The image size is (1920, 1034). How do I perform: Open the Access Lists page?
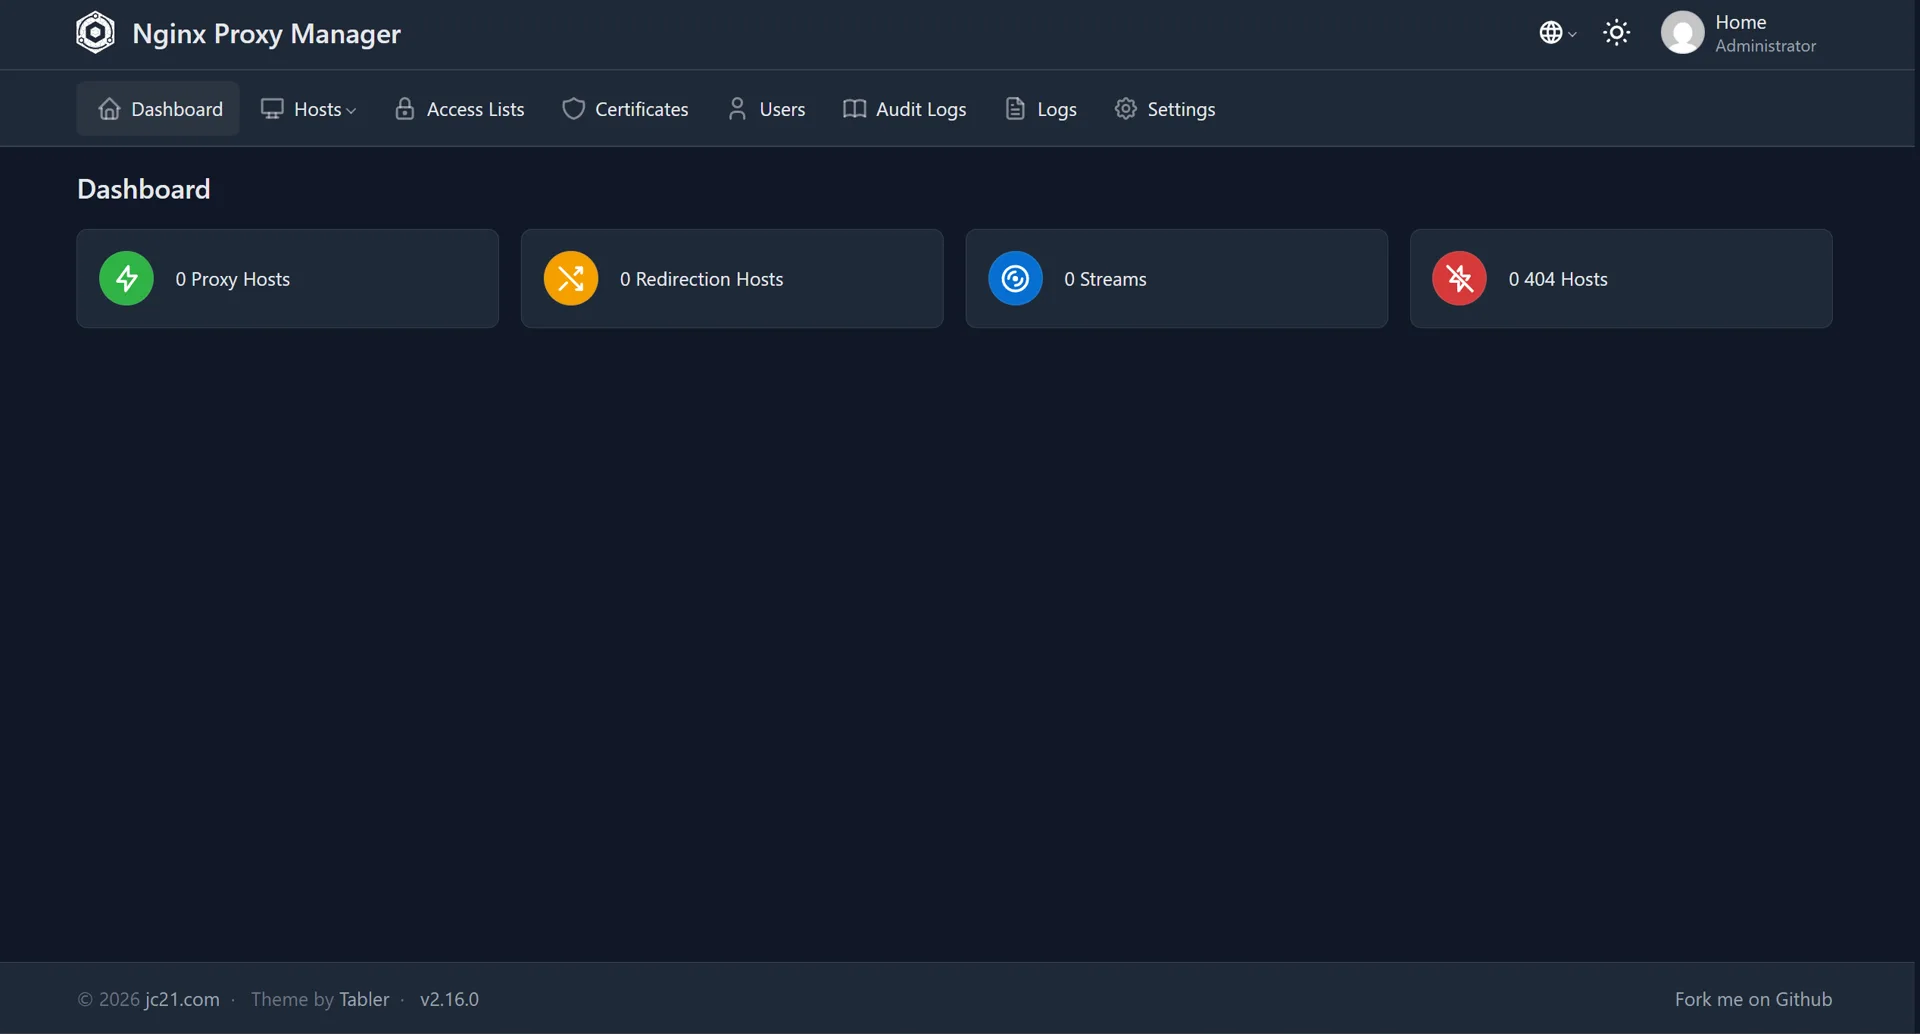(460, 109)
